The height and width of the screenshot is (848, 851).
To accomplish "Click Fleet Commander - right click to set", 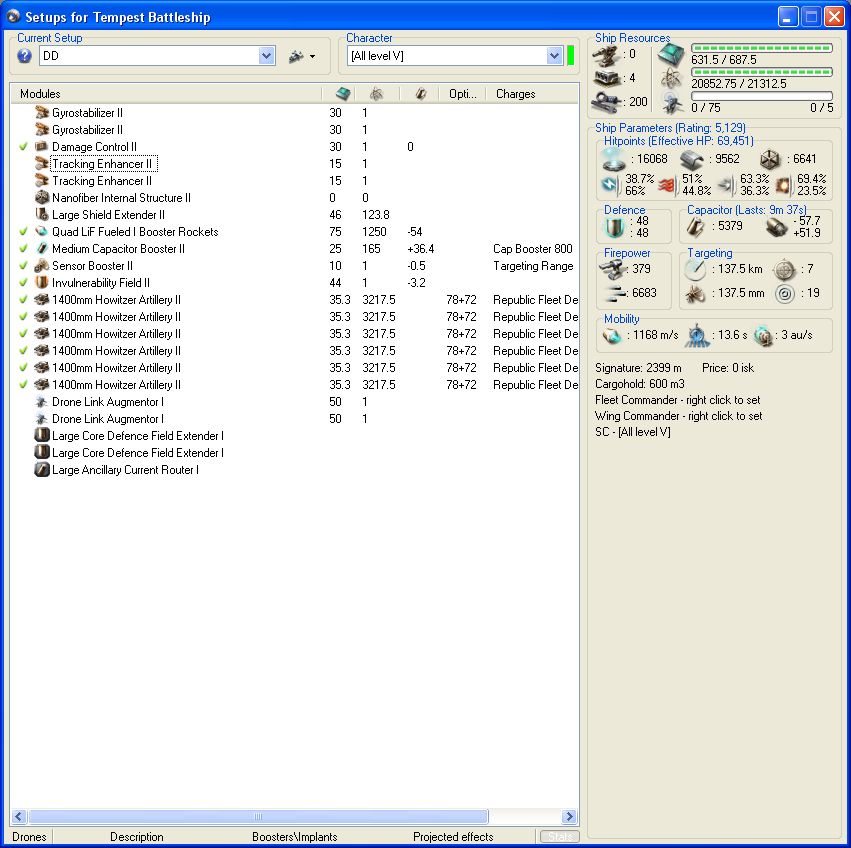I will 677,400.
